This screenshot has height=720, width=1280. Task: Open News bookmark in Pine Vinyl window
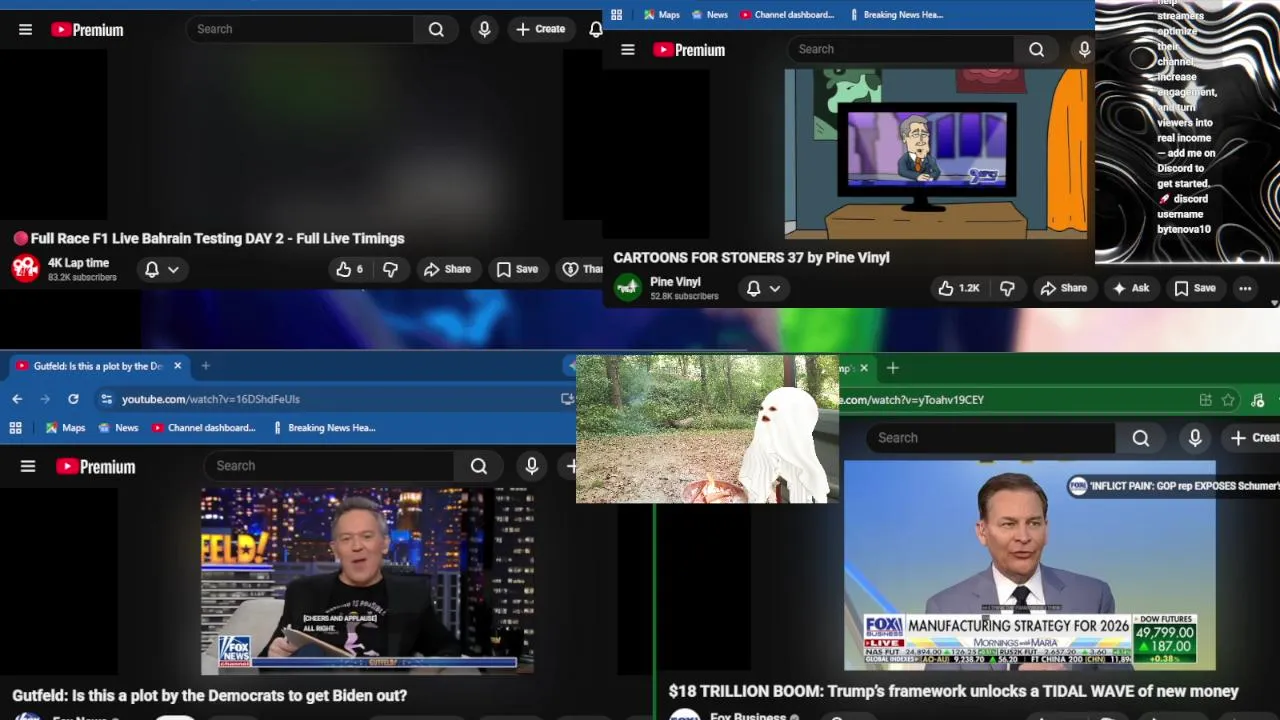pos(709,15)
